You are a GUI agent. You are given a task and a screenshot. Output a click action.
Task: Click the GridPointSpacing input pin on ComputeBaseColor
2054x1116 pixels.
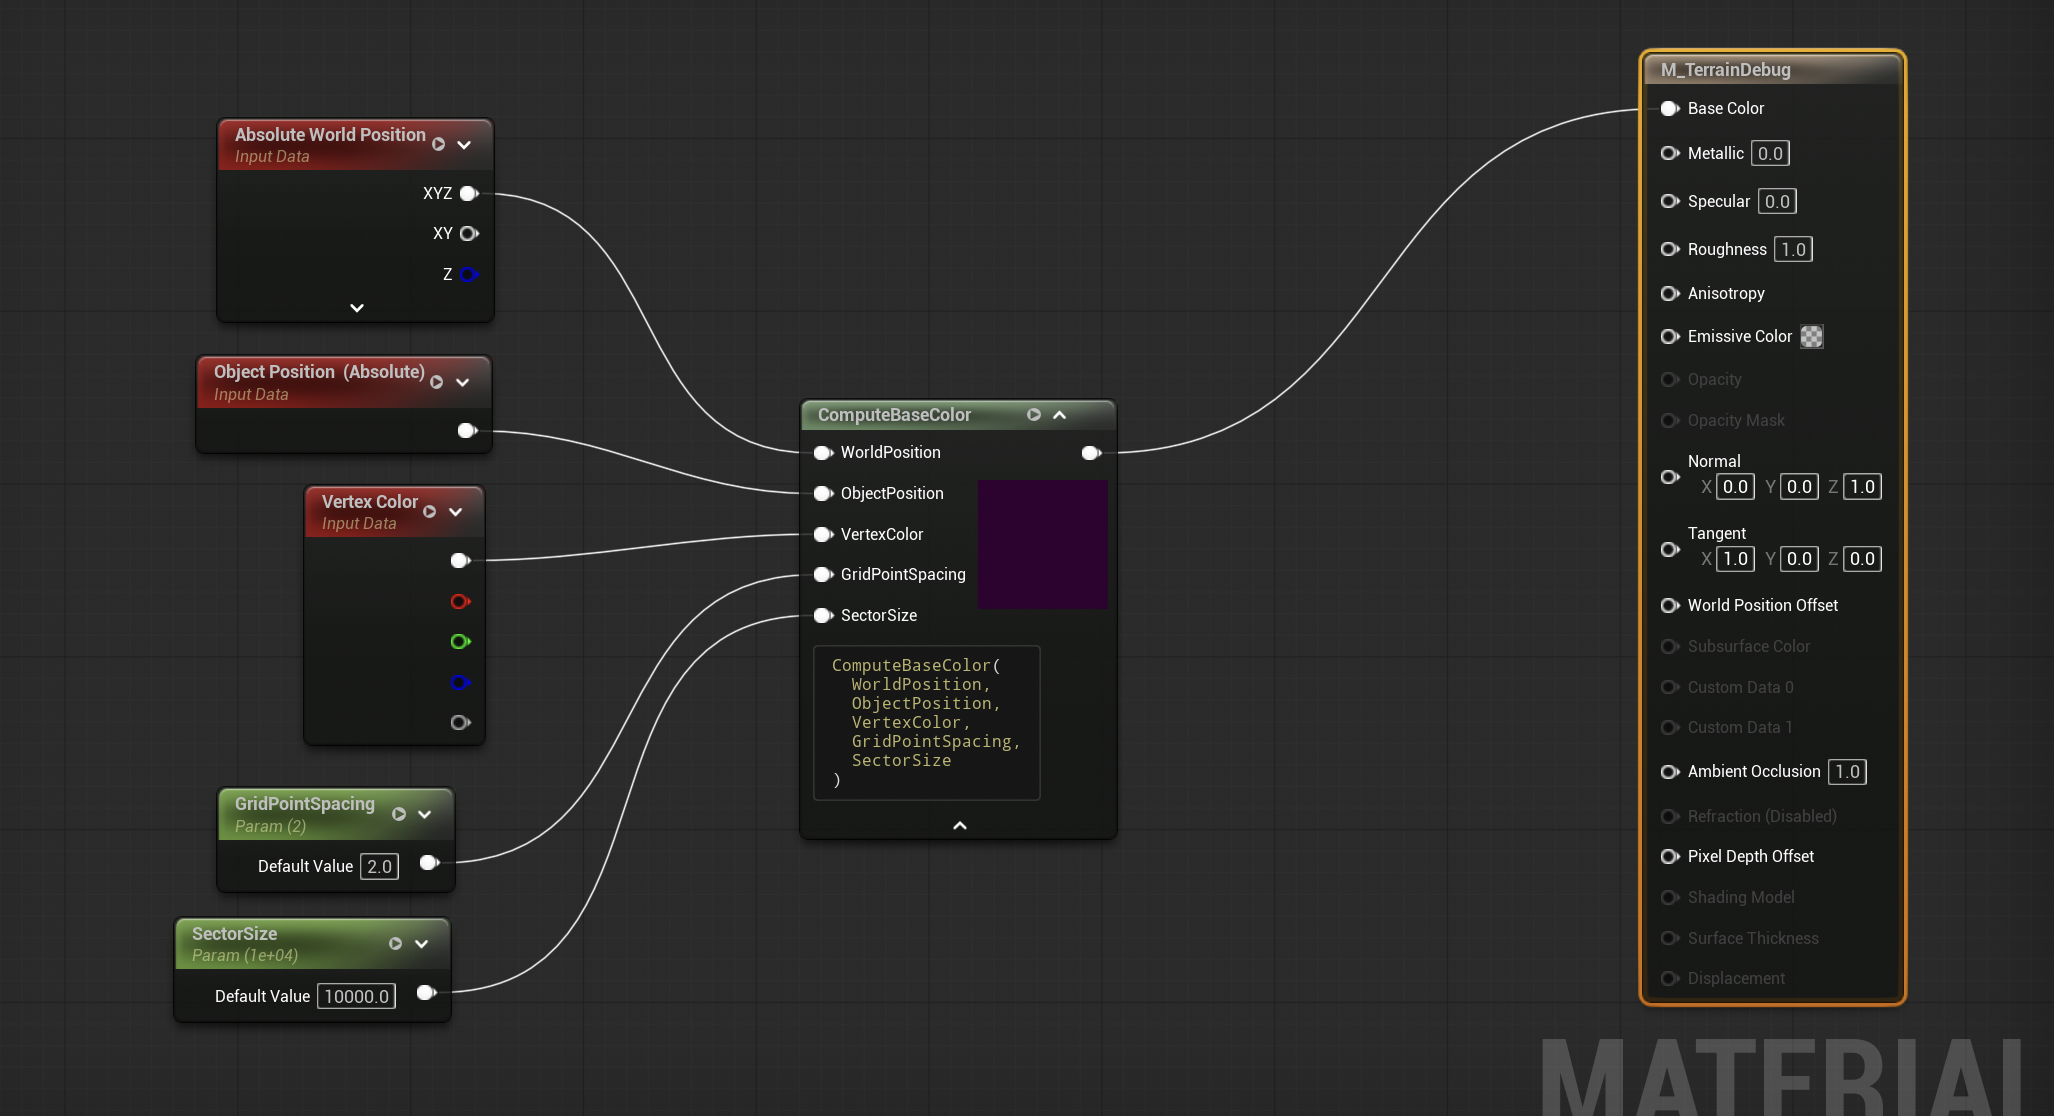pos(823,575)
